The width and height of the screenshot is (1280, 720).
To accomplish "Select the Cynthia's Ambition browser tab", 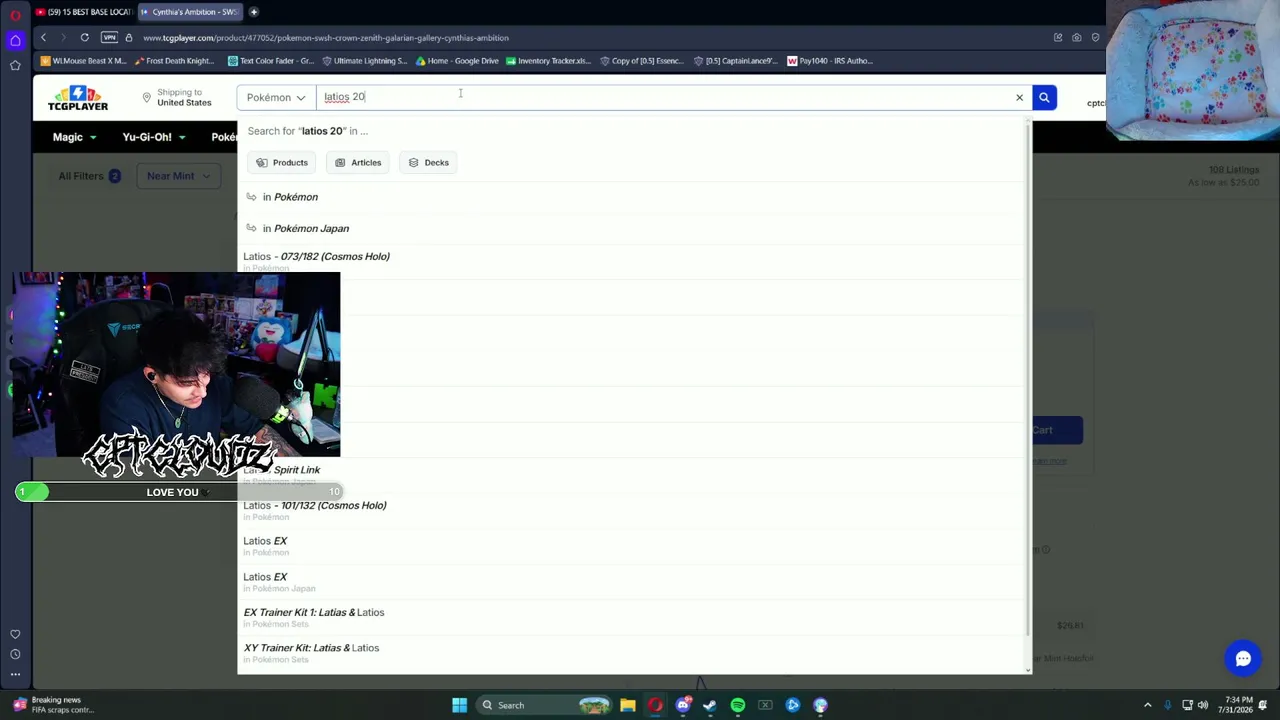I will pyautogui.click(x=190, y=12).
